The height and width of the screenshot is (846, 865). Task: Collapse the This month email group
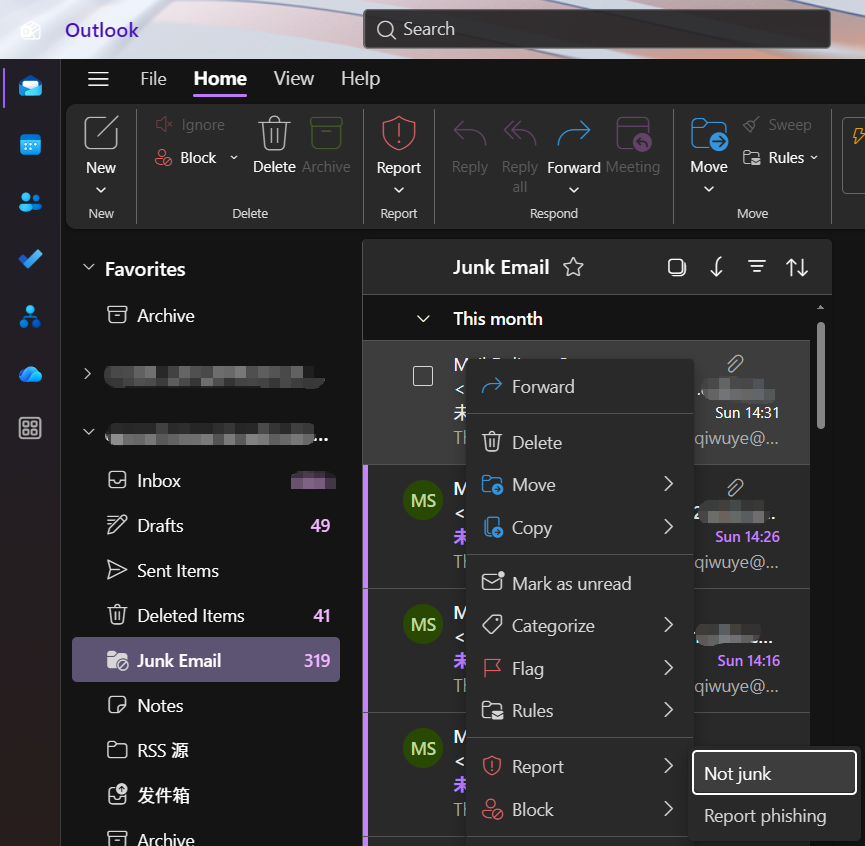pyautogui.click(x=423, y=319)
